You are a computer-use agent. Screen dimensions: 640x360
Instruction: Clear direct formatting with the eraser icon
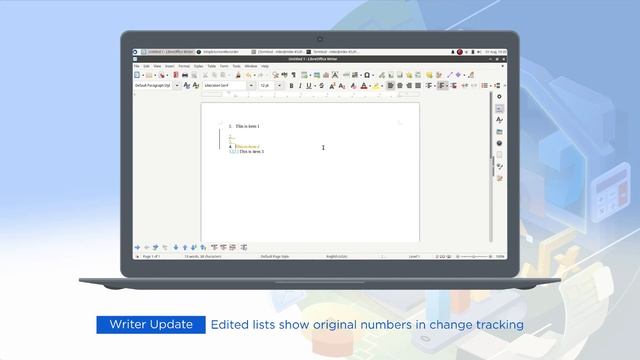(353, 86)
